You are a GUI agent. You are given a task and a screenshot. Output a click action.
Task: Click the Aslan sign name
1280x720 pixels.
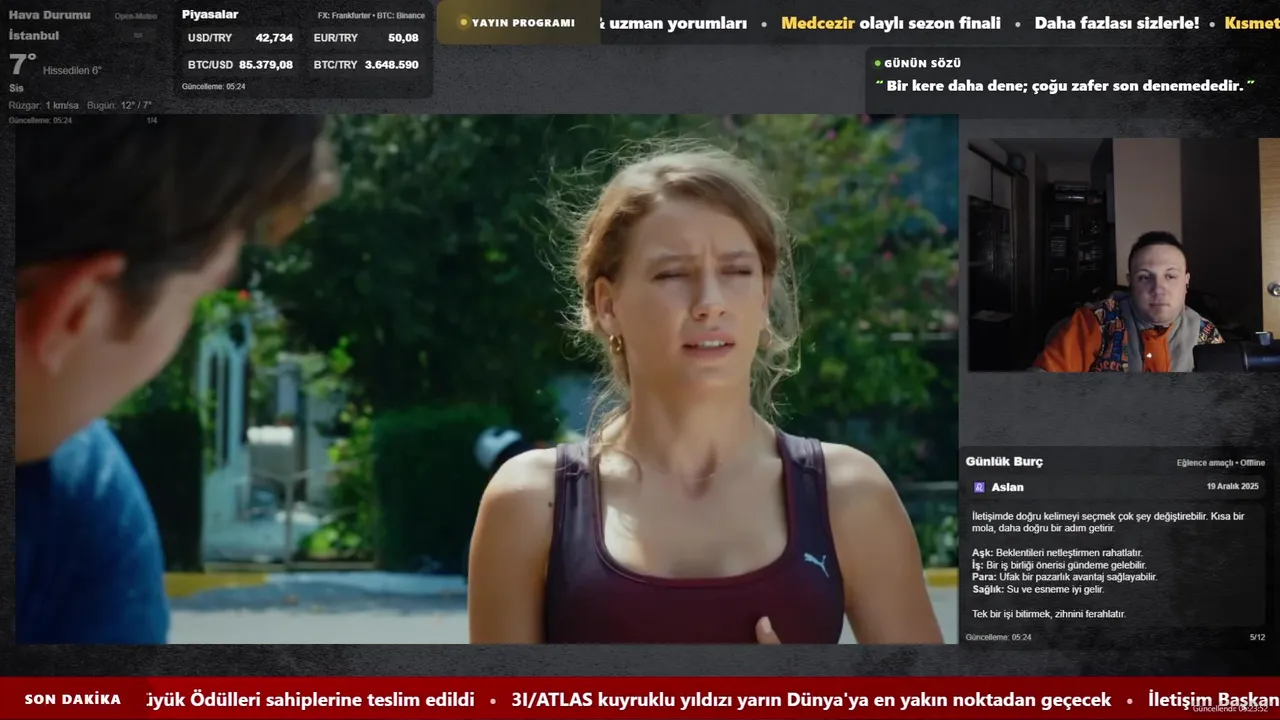[1007, 487]
